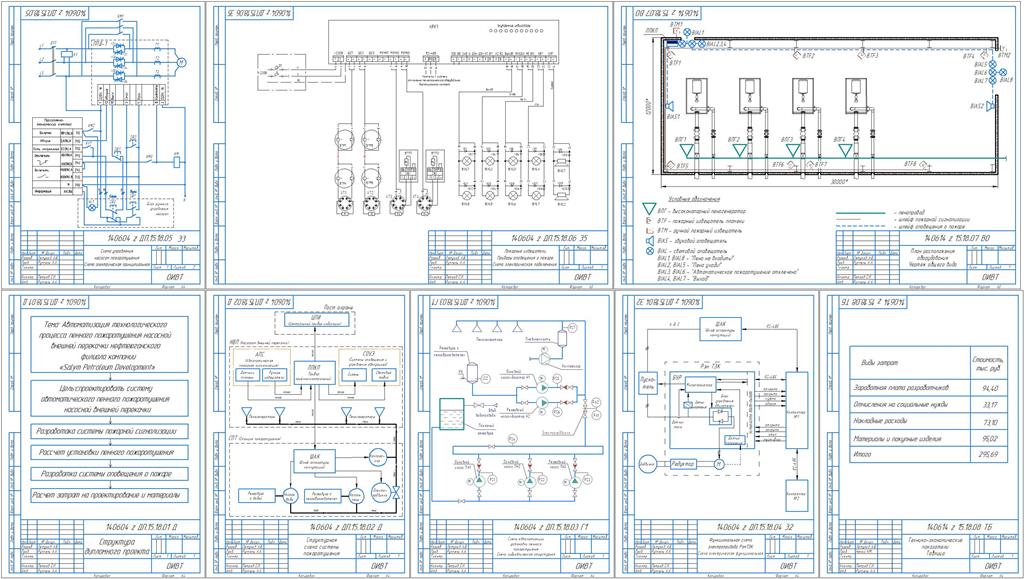Select the ВПГ3 foam generator triangle symbol
This screenshot has width=1024, height=579.
[793, 151]
